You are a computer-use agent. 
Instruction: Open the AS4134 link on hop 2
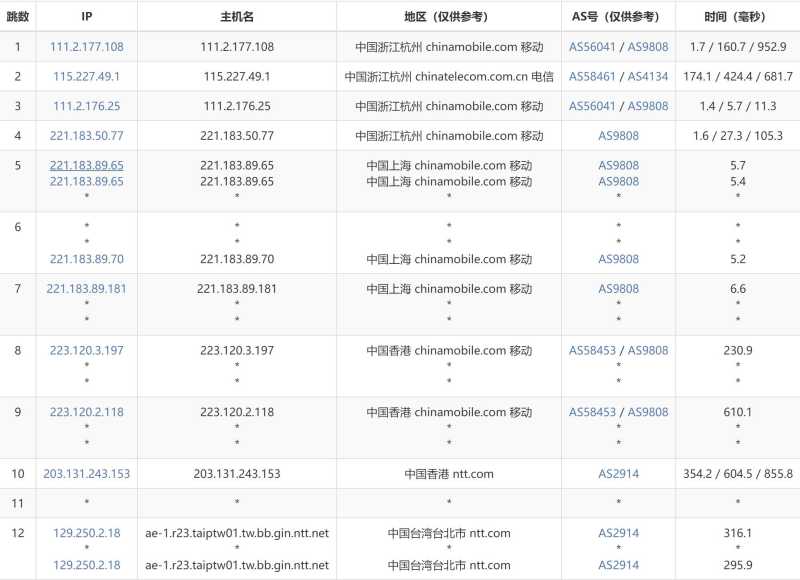(648, 75)
